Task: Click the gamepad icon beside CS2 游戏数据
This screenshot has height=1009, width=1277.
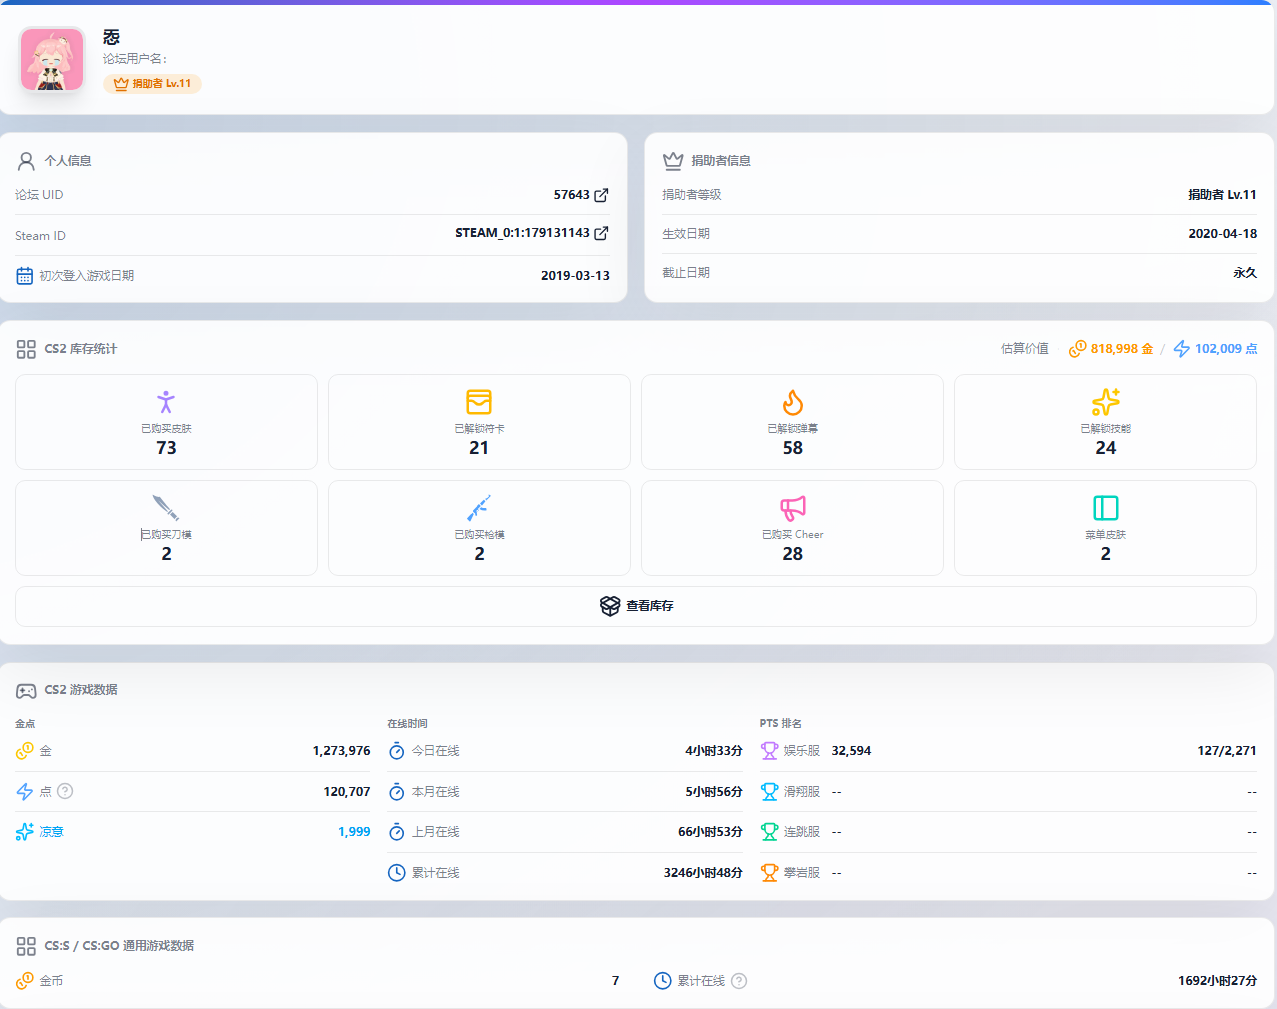Action: point(26,691)
